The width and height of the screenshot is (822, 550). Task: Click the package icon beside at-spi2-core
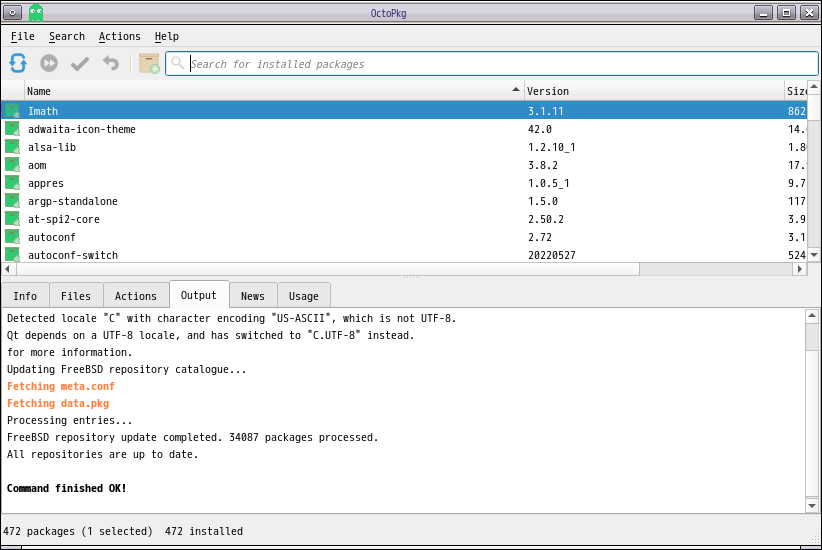13,219
